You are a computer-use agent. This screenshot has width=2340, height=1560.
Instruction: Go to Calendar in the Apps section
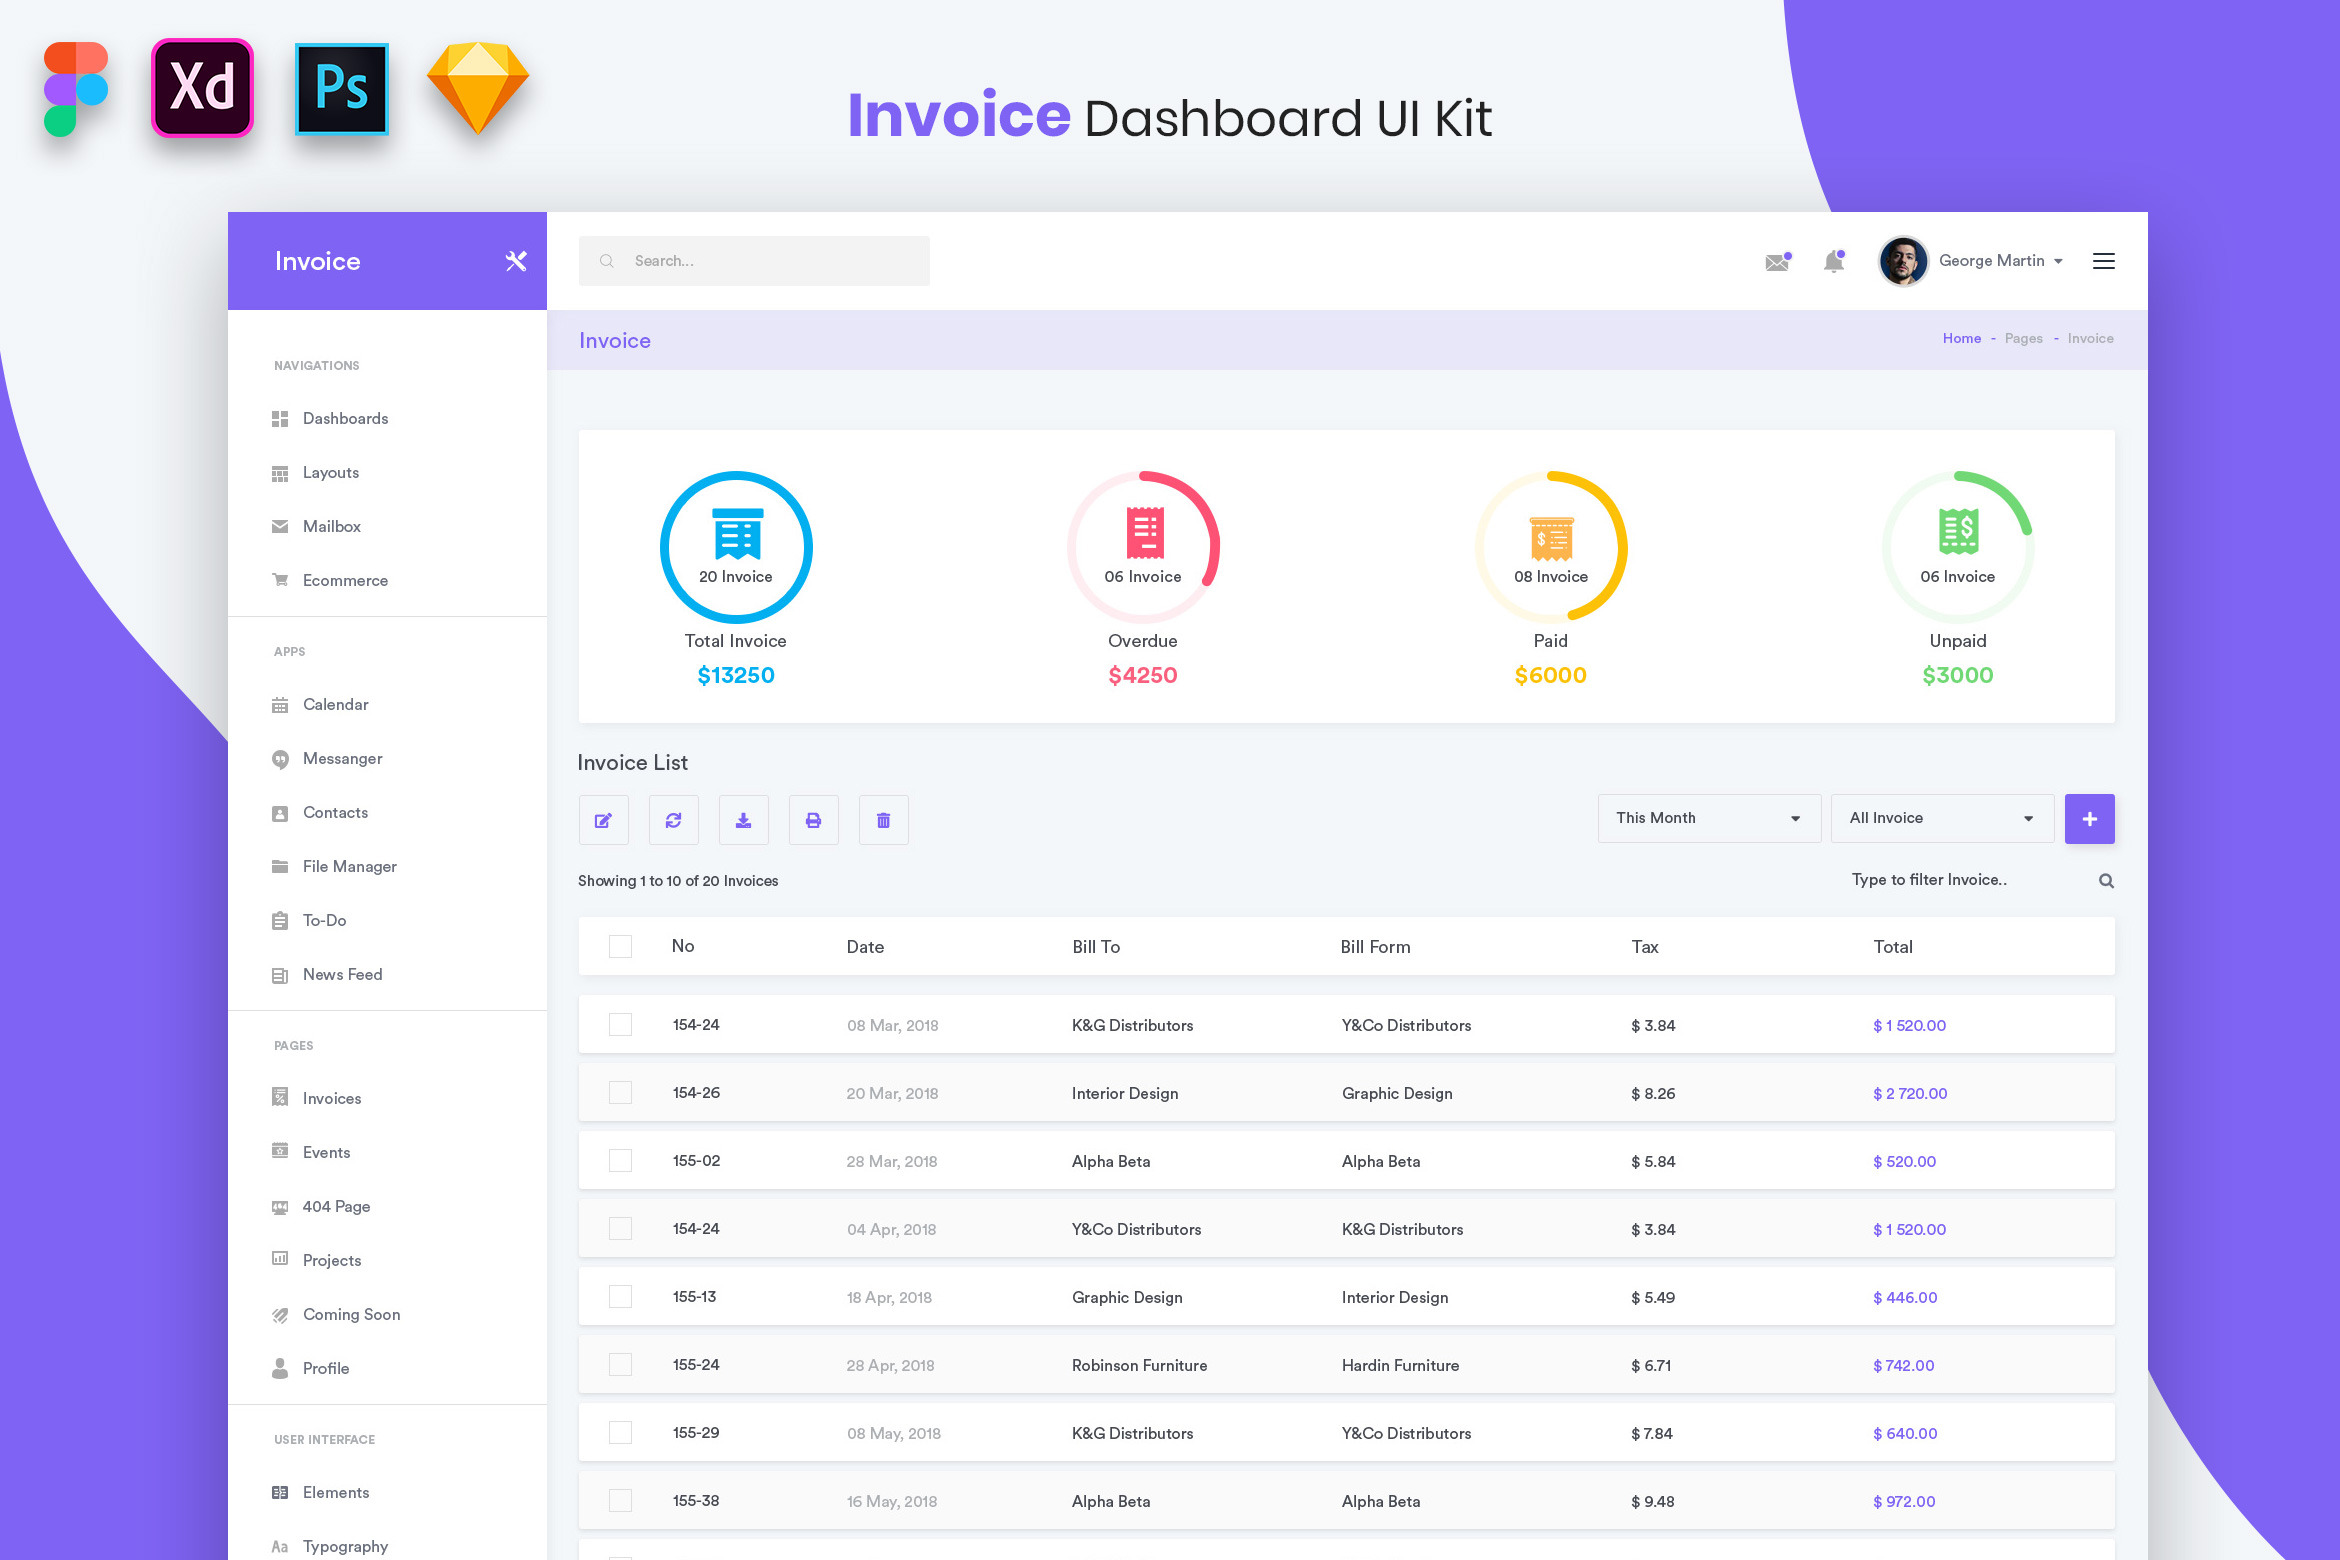click(335, 704)
